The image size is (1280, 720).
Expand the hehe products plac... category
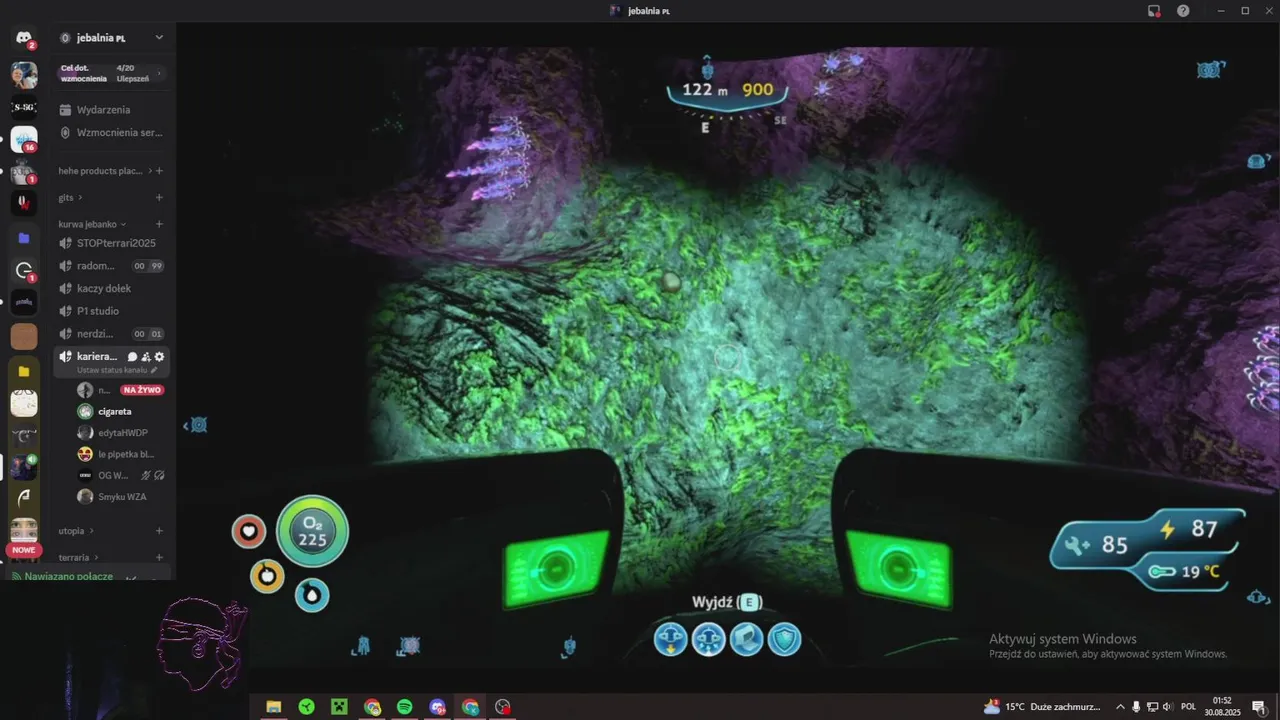[105, 171]
